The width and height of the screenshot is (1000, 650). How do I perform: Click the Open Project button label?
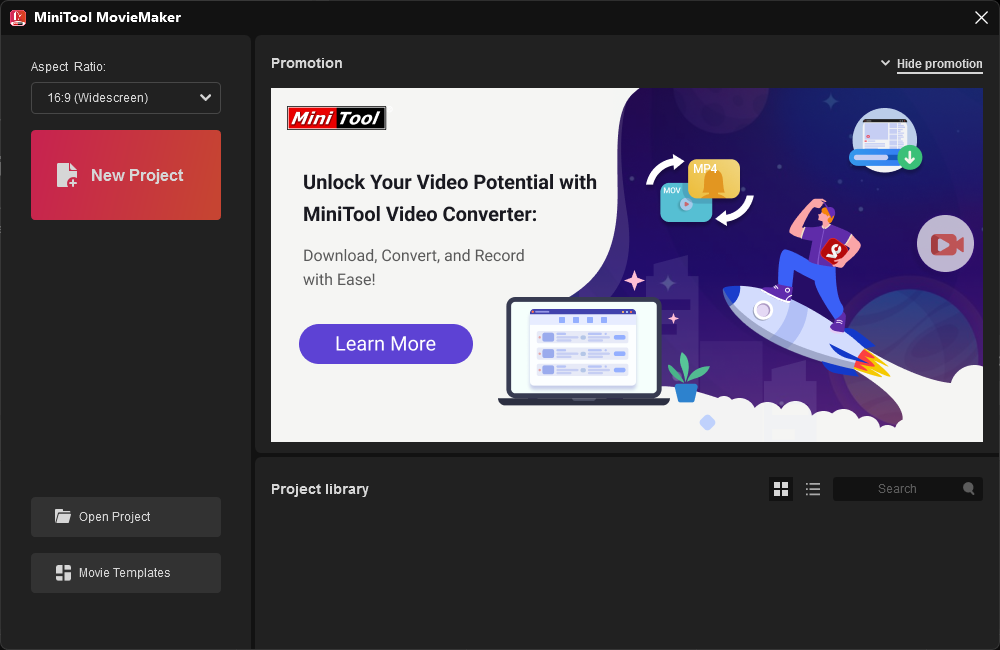pyautogui.click(x=115, y=517)
